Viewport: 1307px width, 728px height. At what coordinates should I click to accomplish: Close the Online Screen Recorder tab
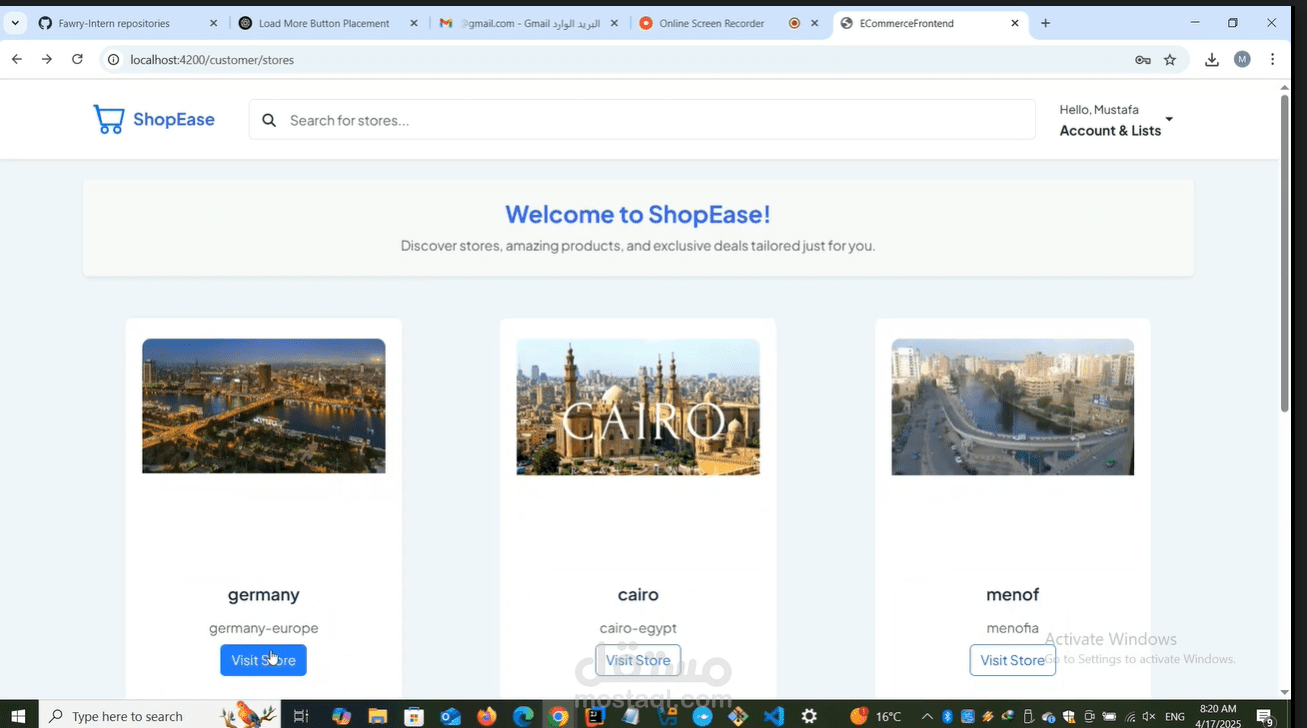(x=815, y=23)
